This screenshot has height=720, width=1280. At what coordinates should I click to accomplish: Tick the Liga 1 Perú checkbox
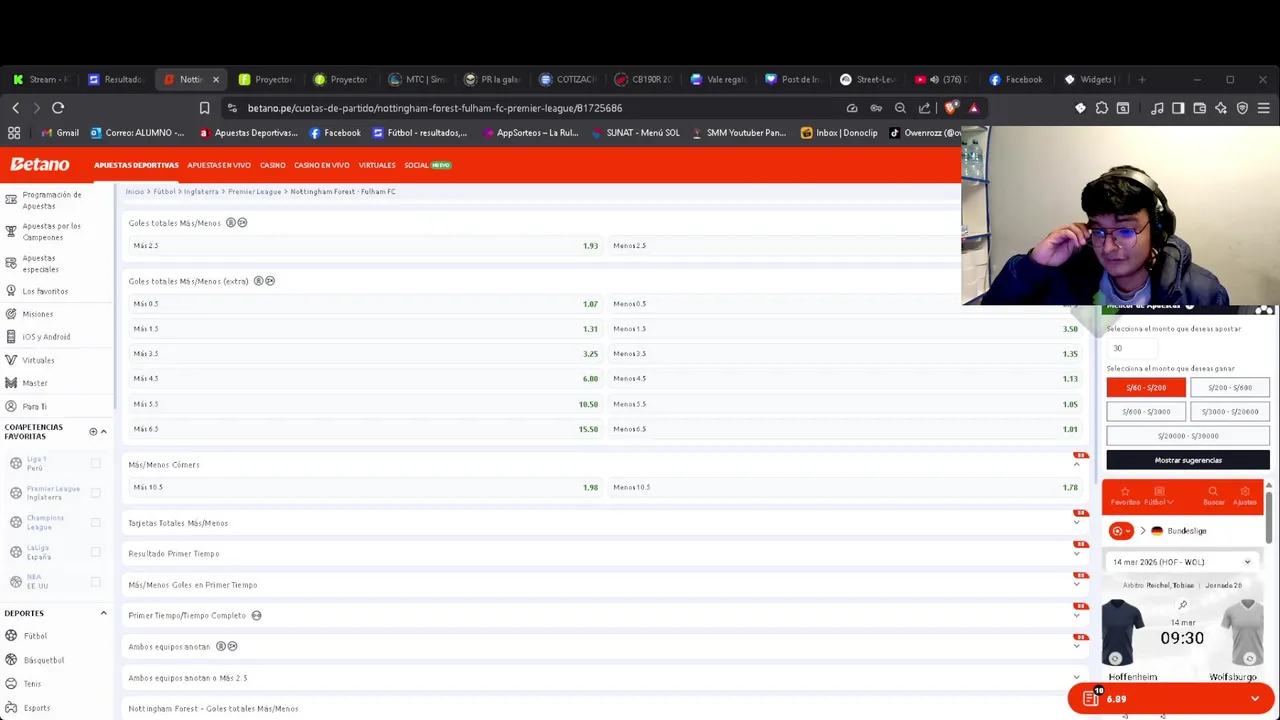tap(96, 463)
